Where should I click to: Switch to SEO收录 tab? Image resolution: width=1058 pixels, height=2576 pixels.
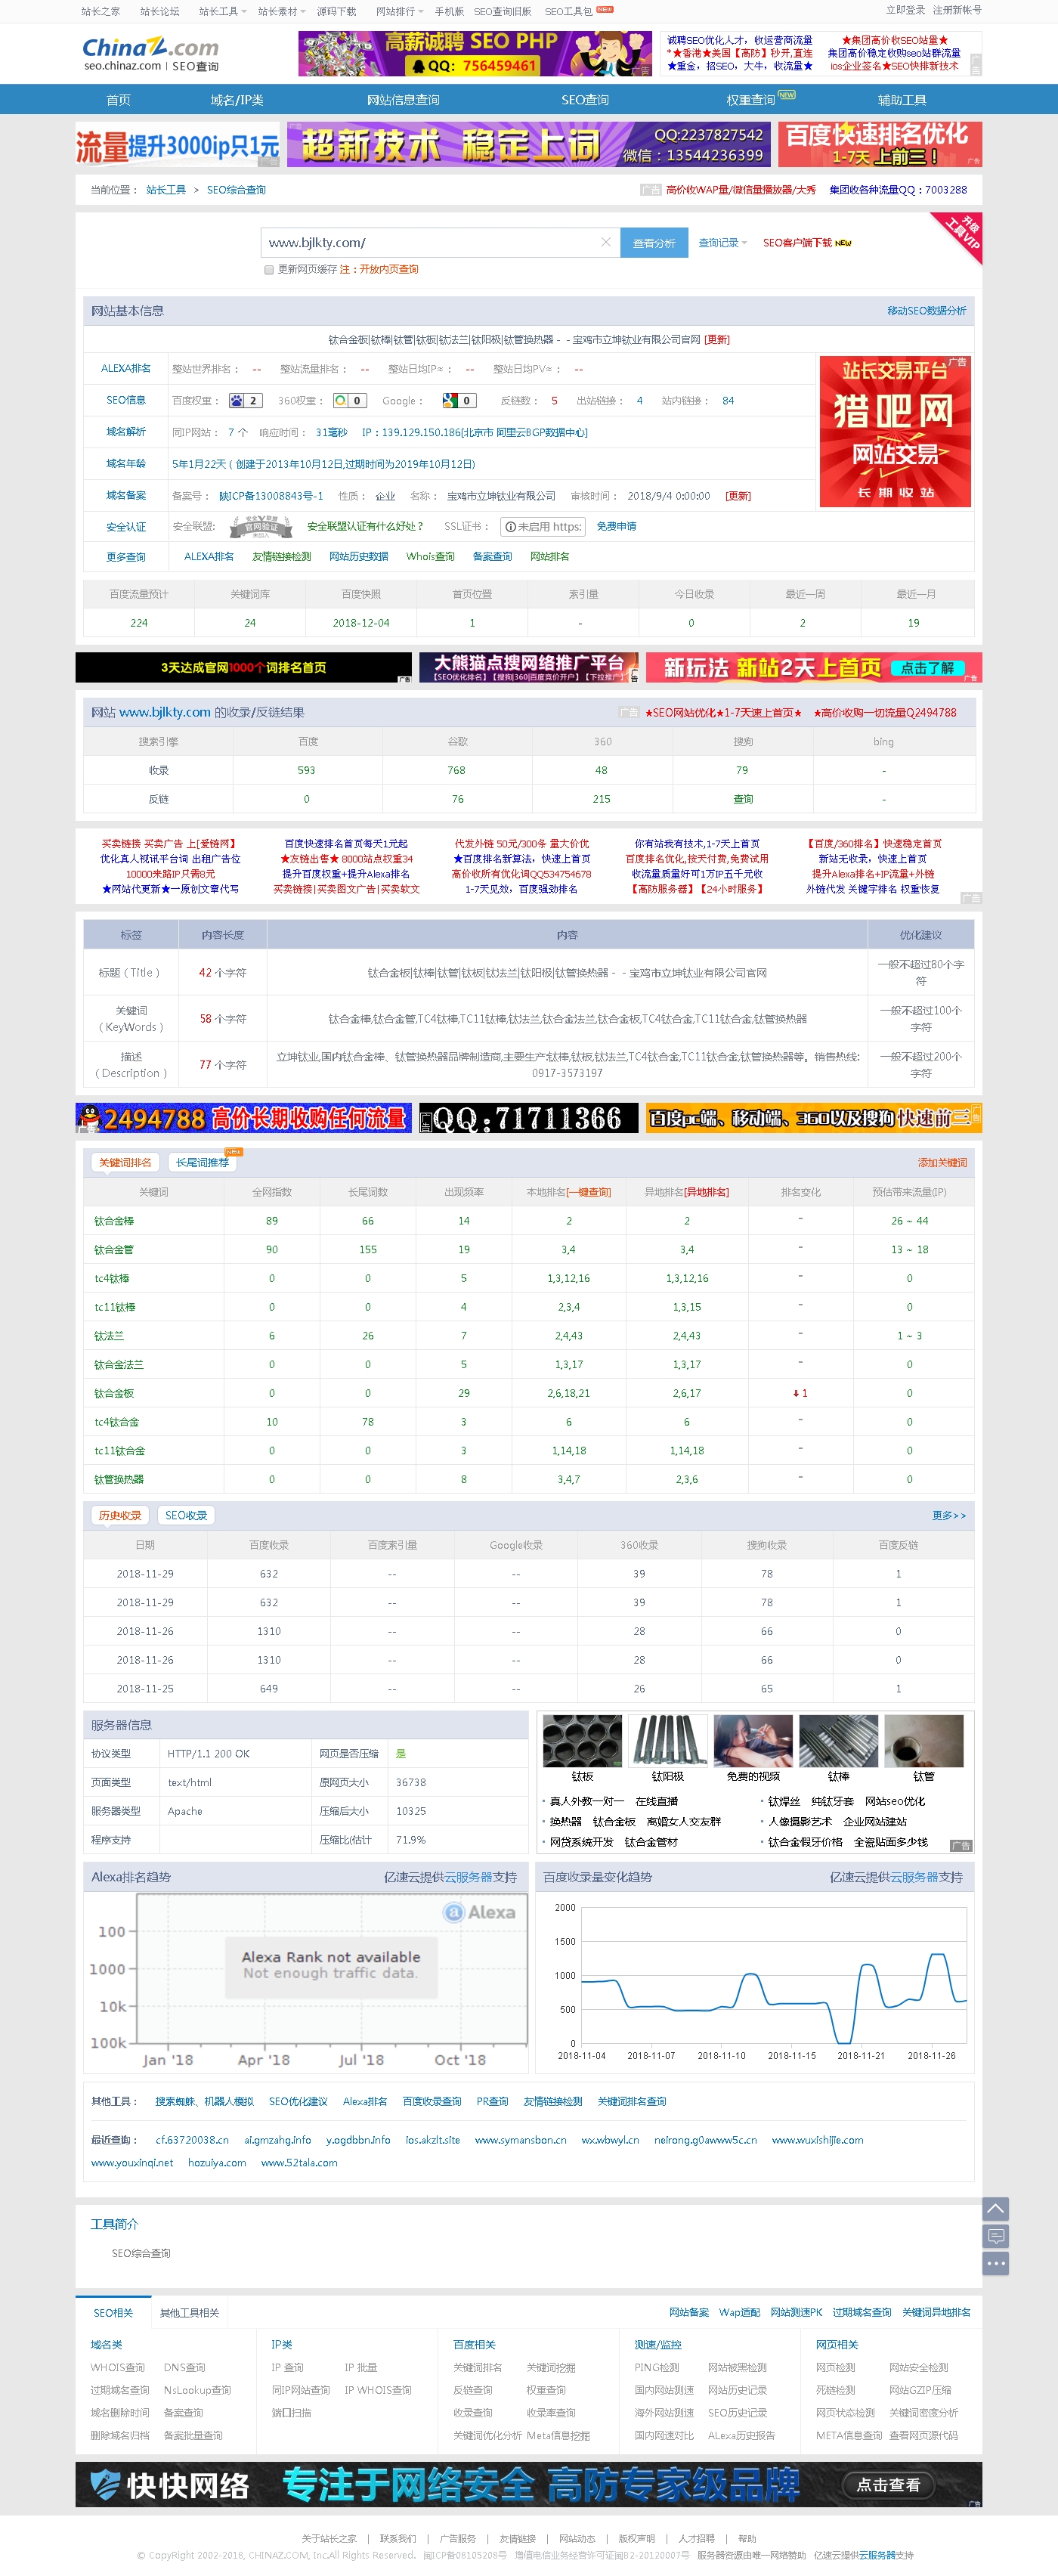186,1515
